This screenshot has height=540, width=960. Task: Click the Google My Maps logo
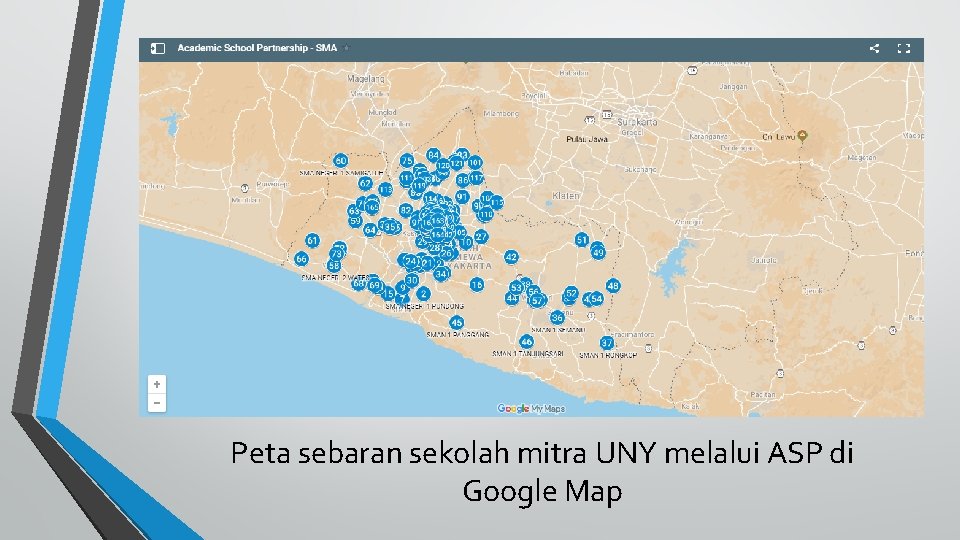tap(531, 408)
